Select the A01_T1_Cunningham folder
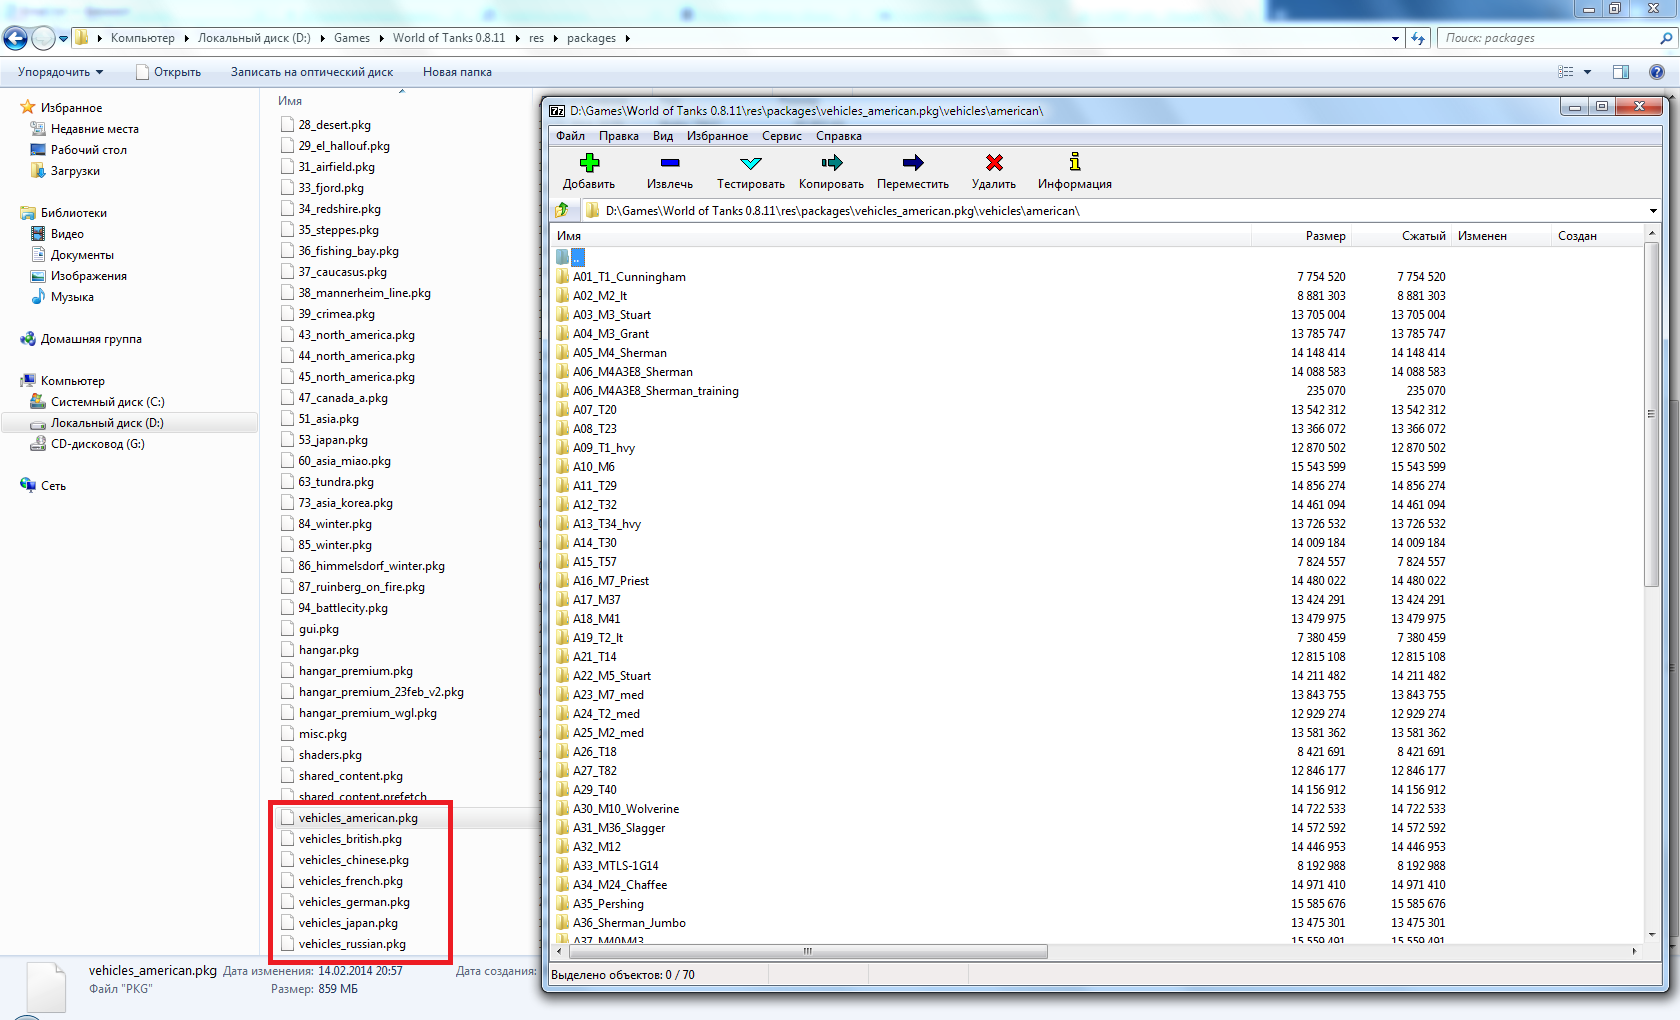The height and width of the screenshot is (1020, 1680). coord(629,277)
